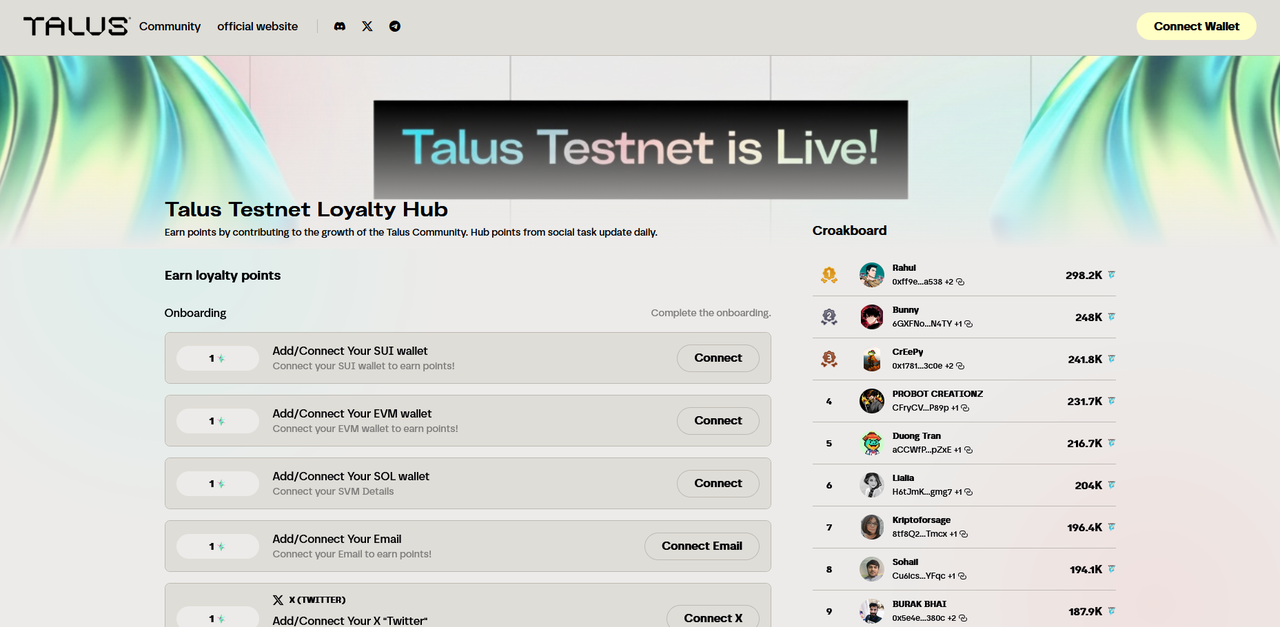Screen dimensions: 1280x627
Task: Open the Talus Discord link icon
Action: tap(339, 27)
